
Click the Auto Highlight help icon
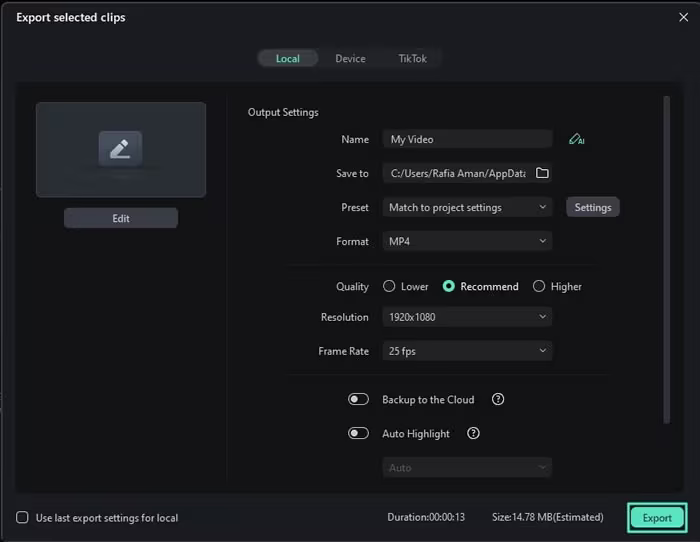pos(474,434)
